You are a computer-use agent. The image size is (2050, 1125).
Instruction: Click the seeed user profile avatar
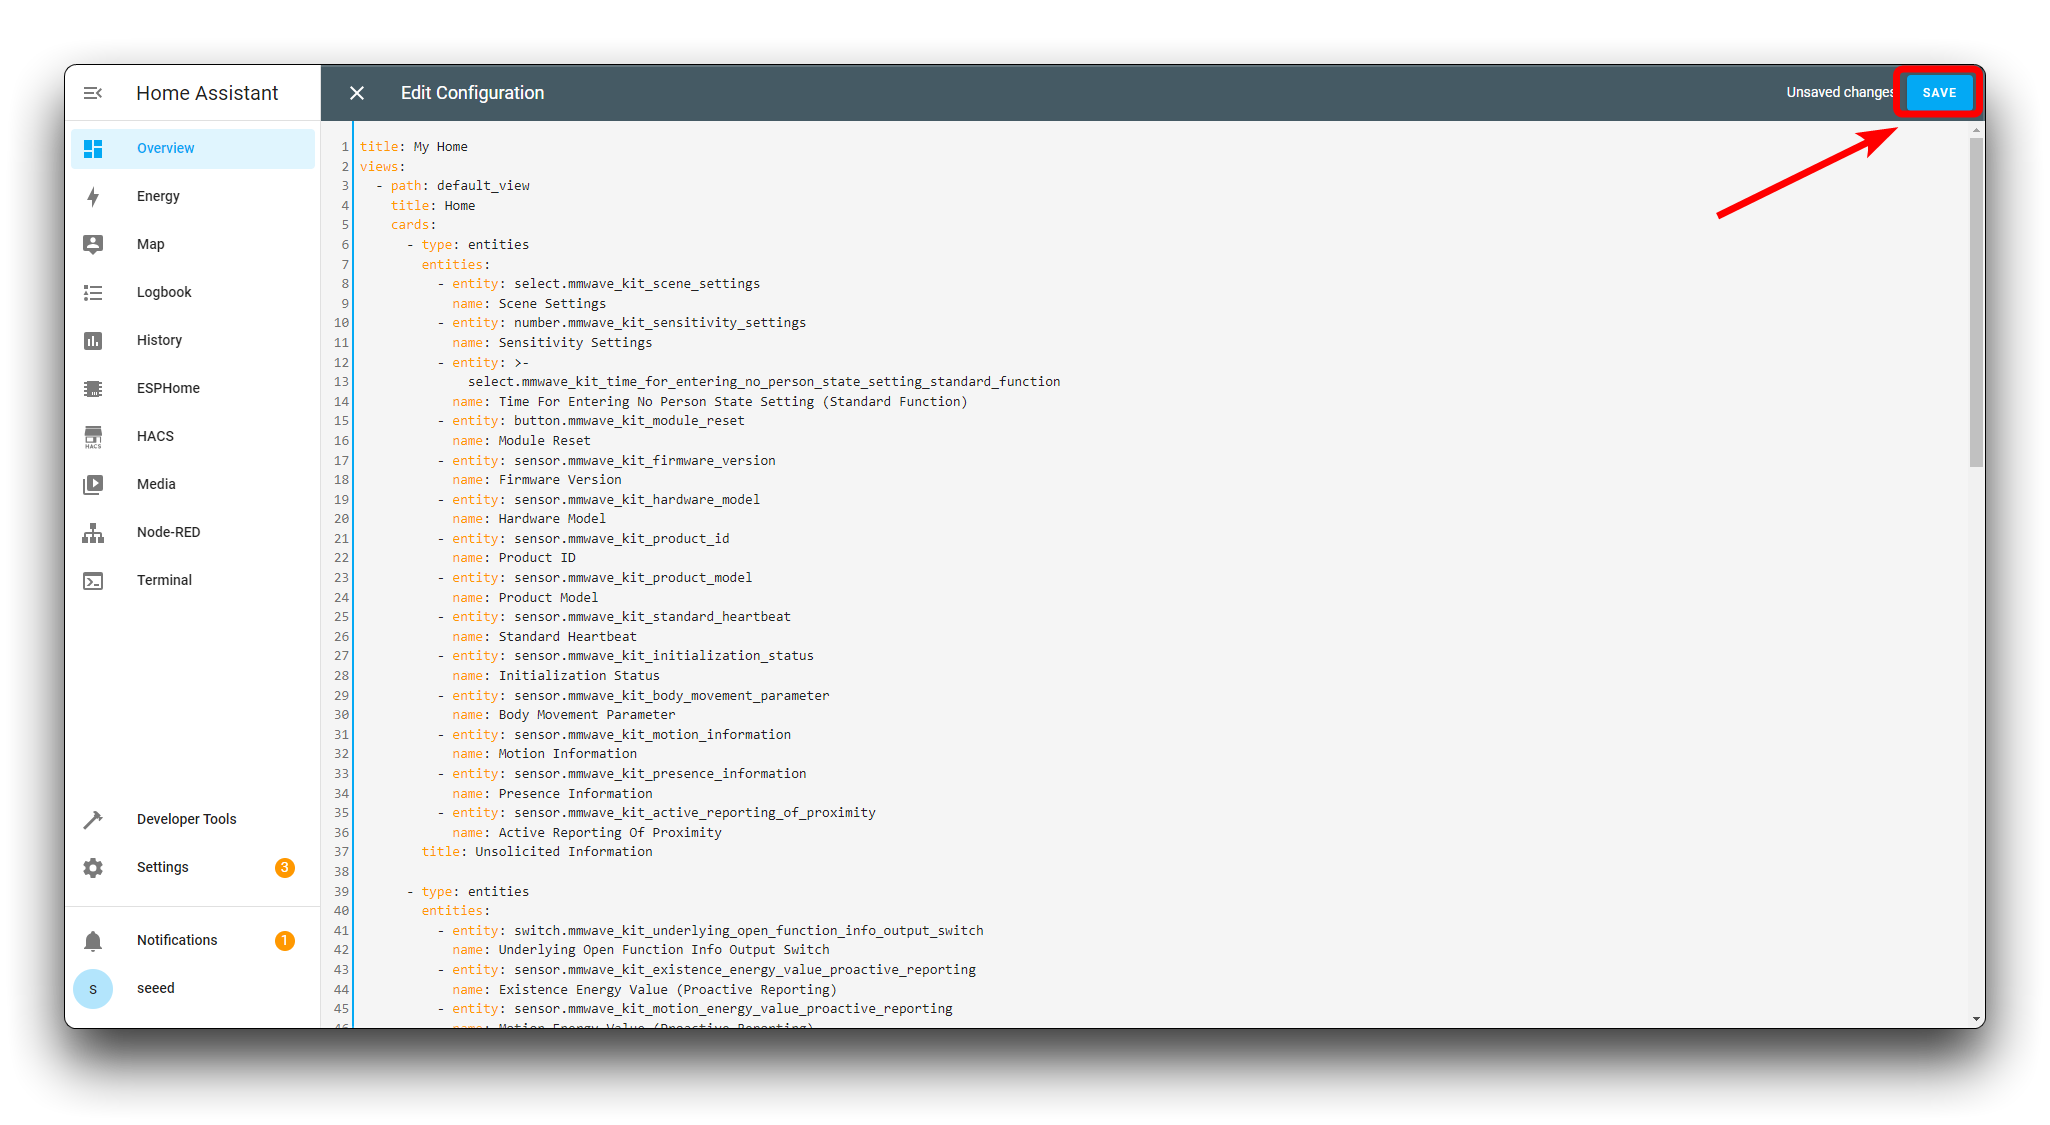[93, 988]
